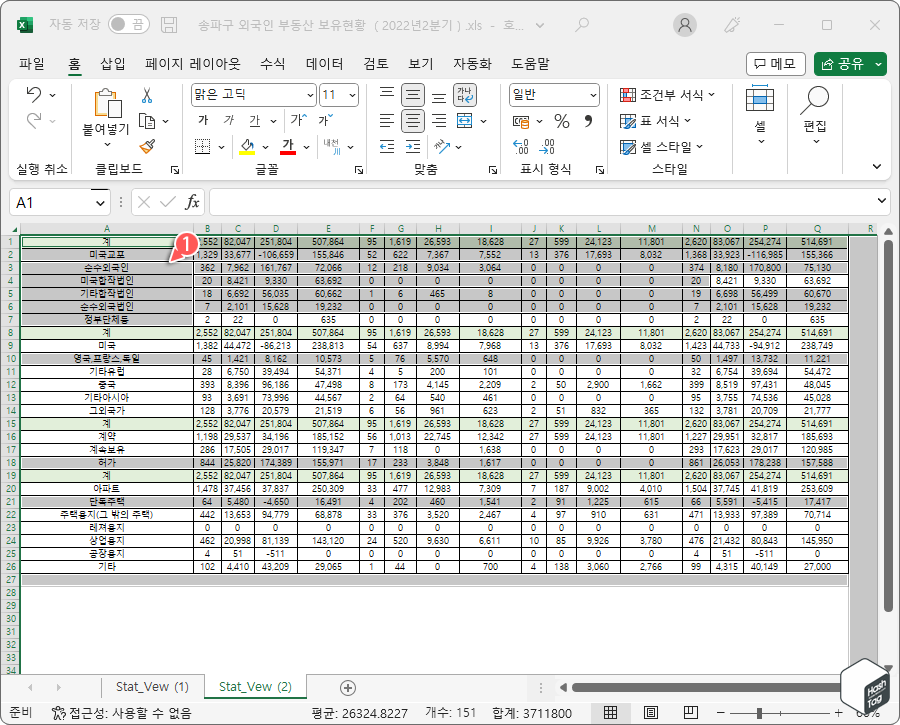Image resolution: width=900 pixels, height=725 pixels.
Task: Increase indent button
Action: pos(413,147)
